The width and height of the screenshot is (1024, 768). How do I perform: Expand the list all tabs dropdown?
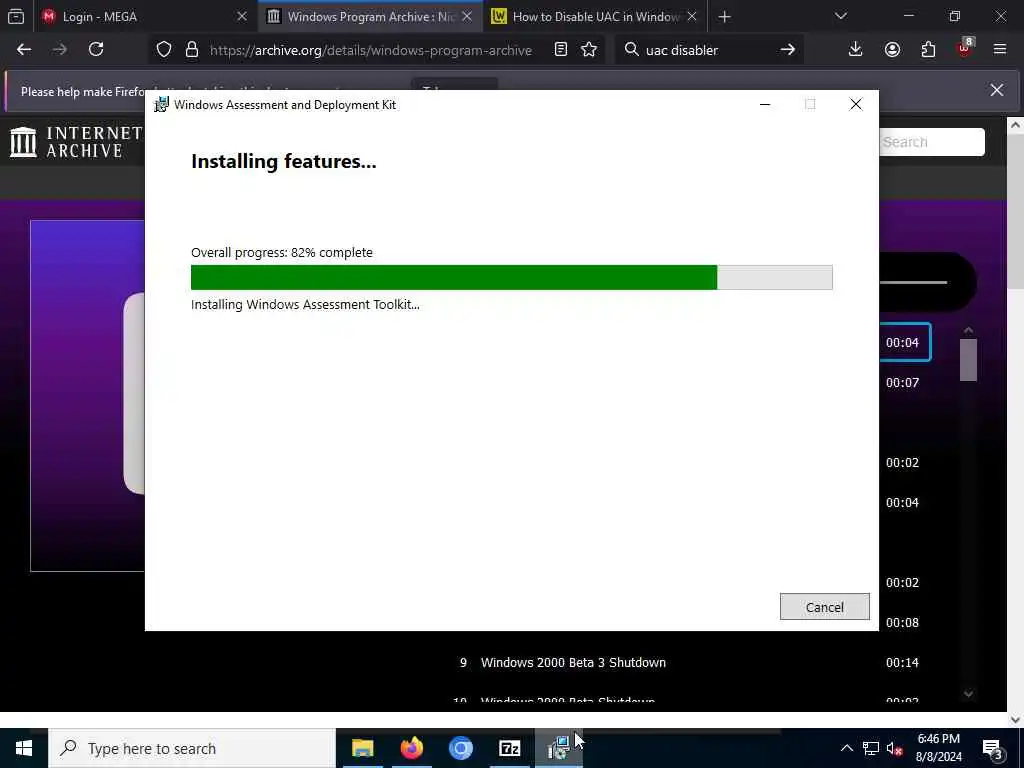(841, 16)
